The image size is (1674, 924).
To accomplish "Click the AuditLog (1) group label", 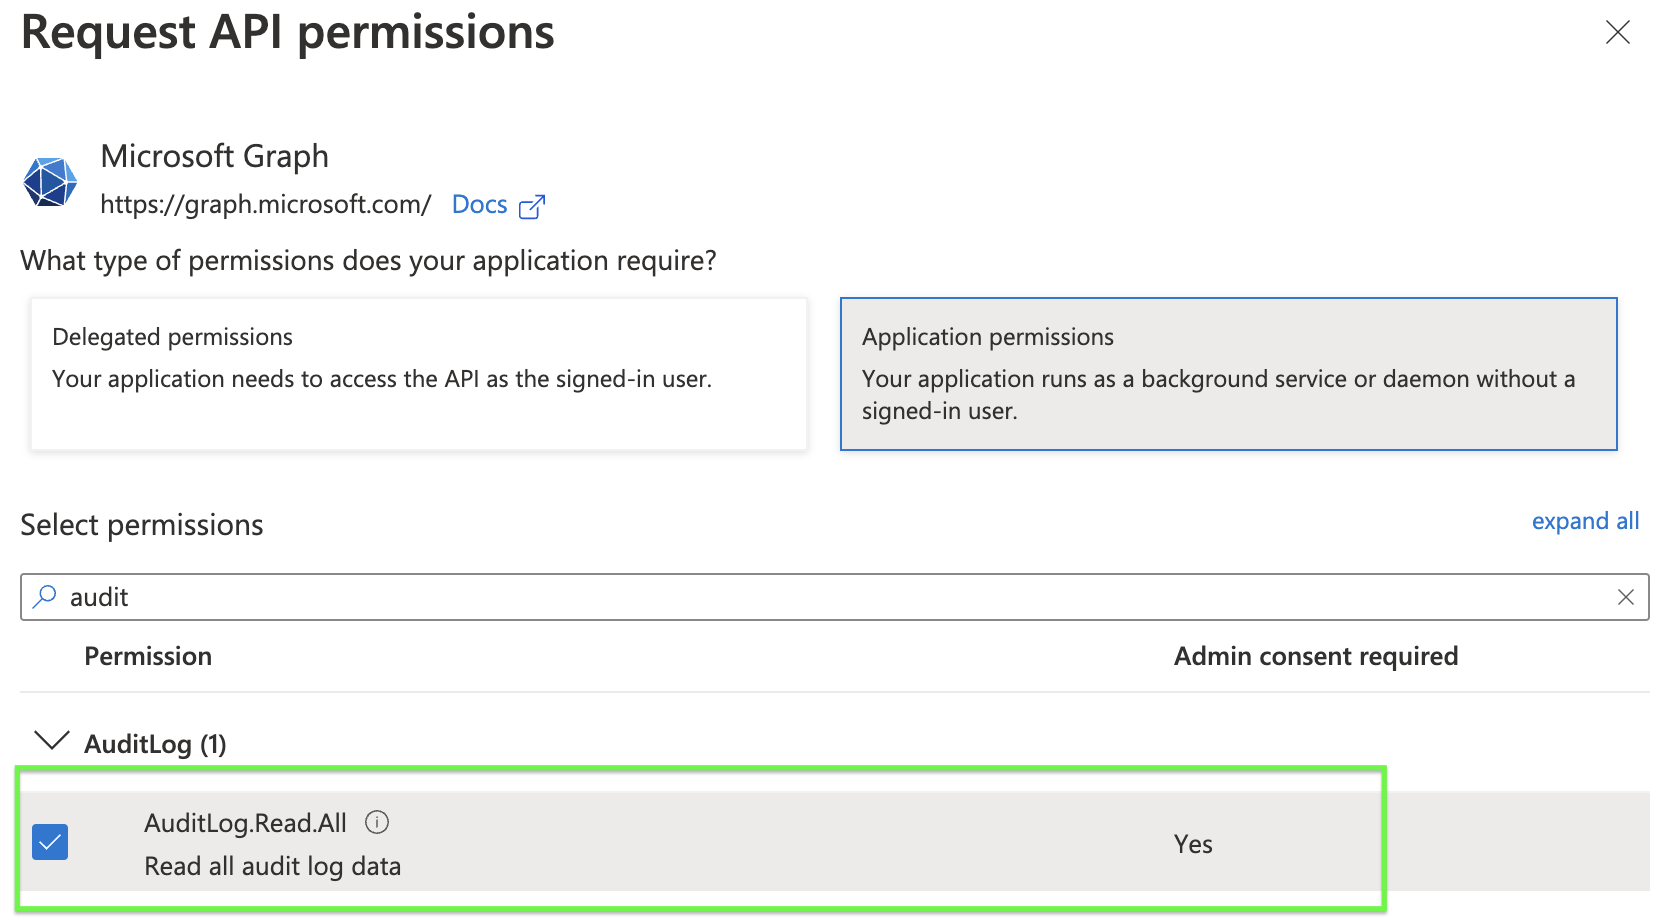I will point(155,744).
